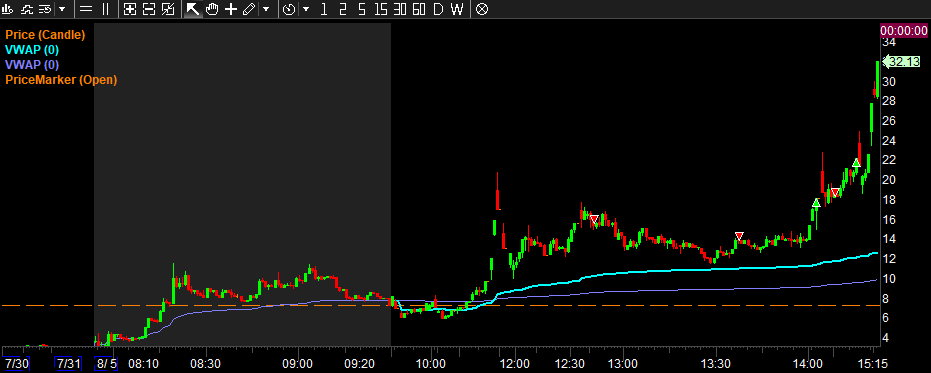Click the 15:15 time axis label
Image resolution: width=931 pixels, height=373 pixels.
pyautogui.click(x=873, y=363)
